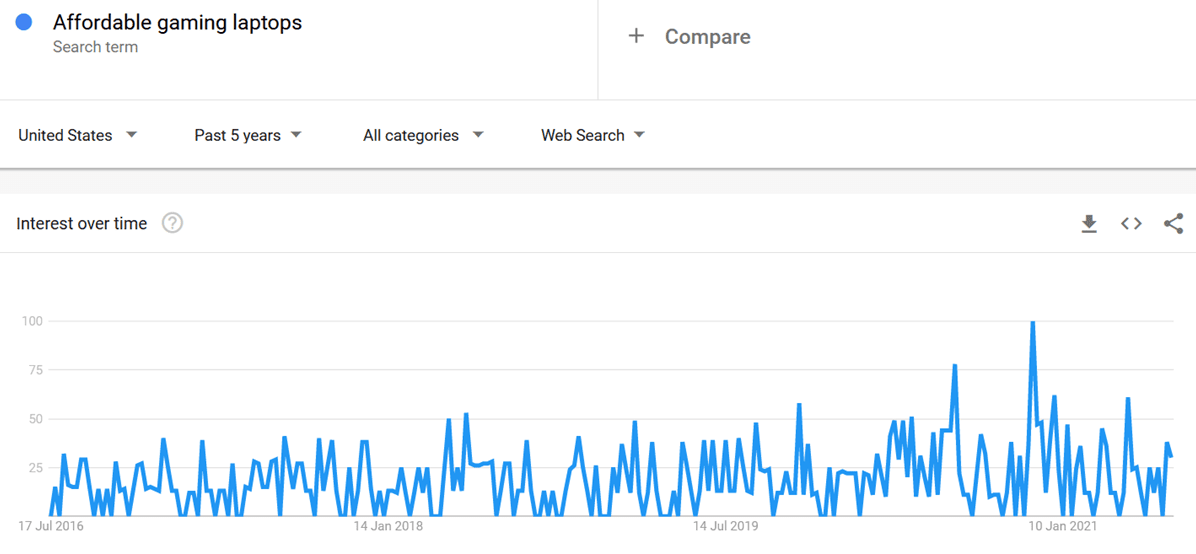This screenshot has height=554, width=1196.
Task: Click the plus icon beside Compare
Action: [636, 36]
